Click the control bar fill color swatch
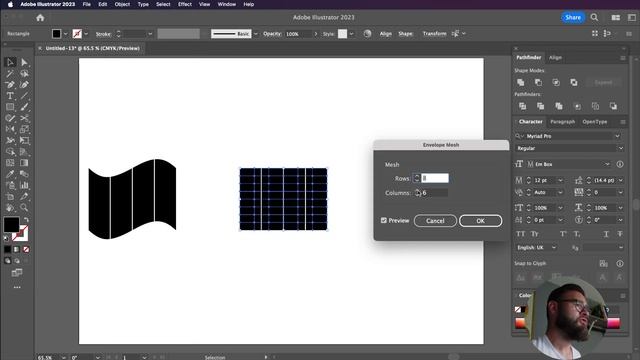The image size is (640, 360). 56,33
